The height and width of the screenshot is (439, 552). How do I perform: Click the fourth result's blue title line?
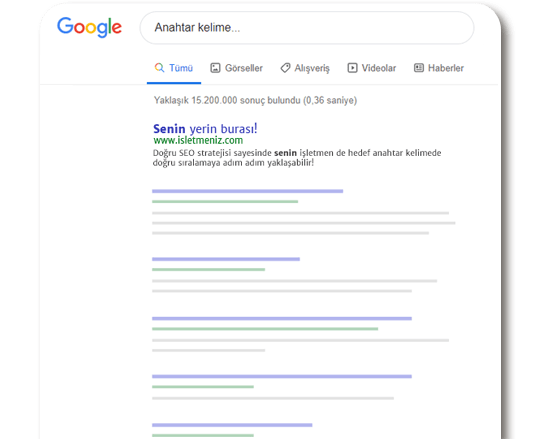click(282, 319)
